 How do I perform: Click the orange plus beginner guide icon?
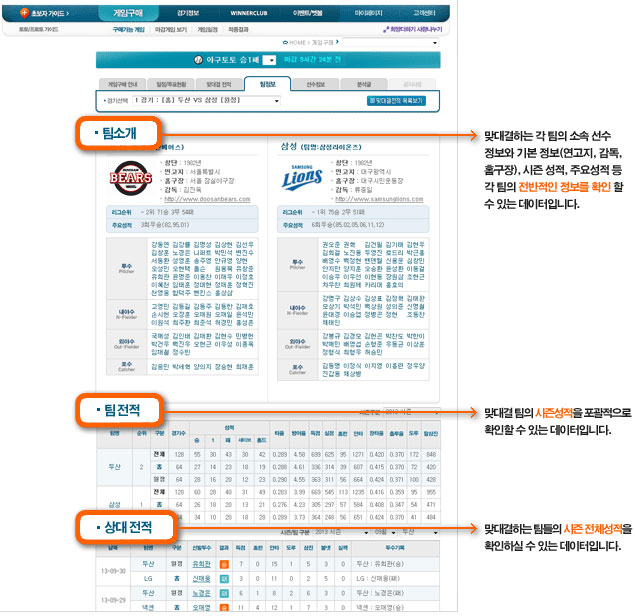point(24,13)
